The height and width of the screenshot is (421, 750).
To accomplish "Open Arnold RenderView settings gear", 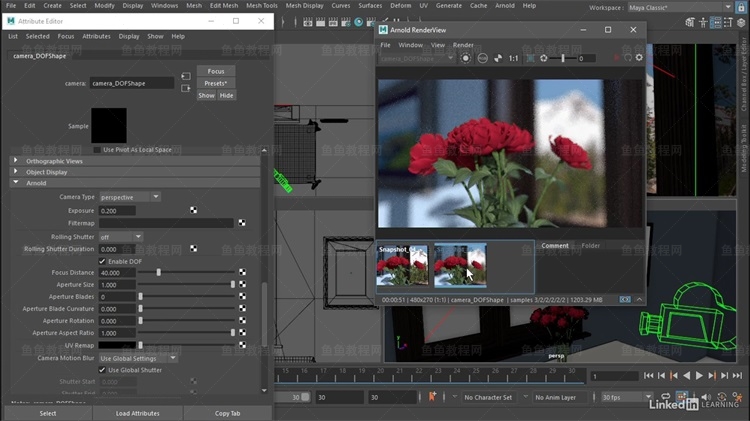I will coord(639,58).
